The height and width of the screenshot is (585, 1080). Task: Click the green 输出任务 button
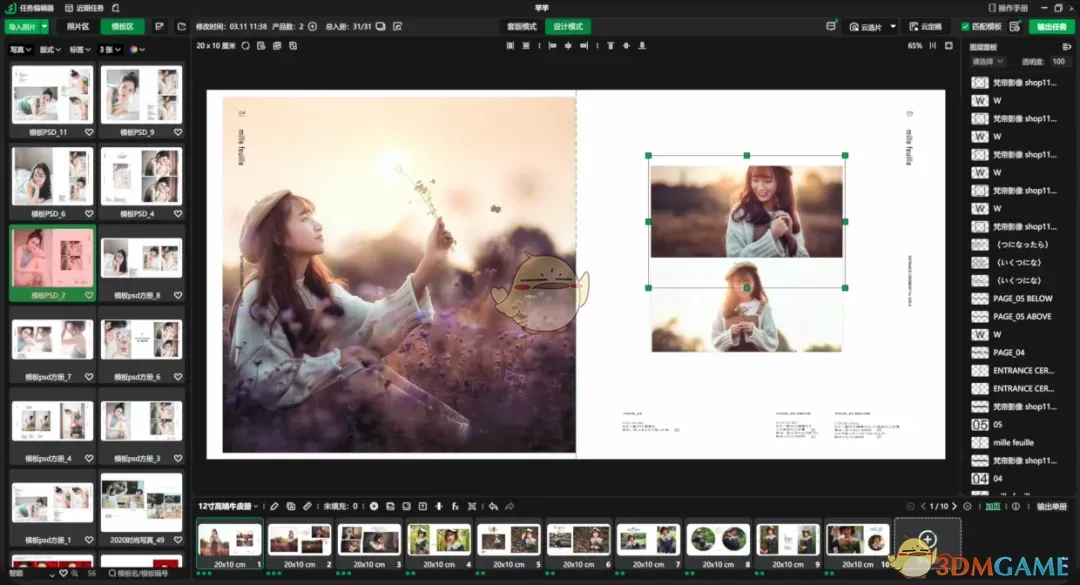click(1052, 27)
